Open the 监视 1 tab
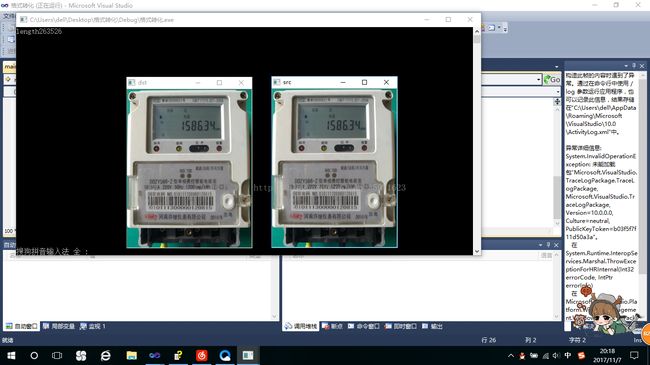 (92, 326)
